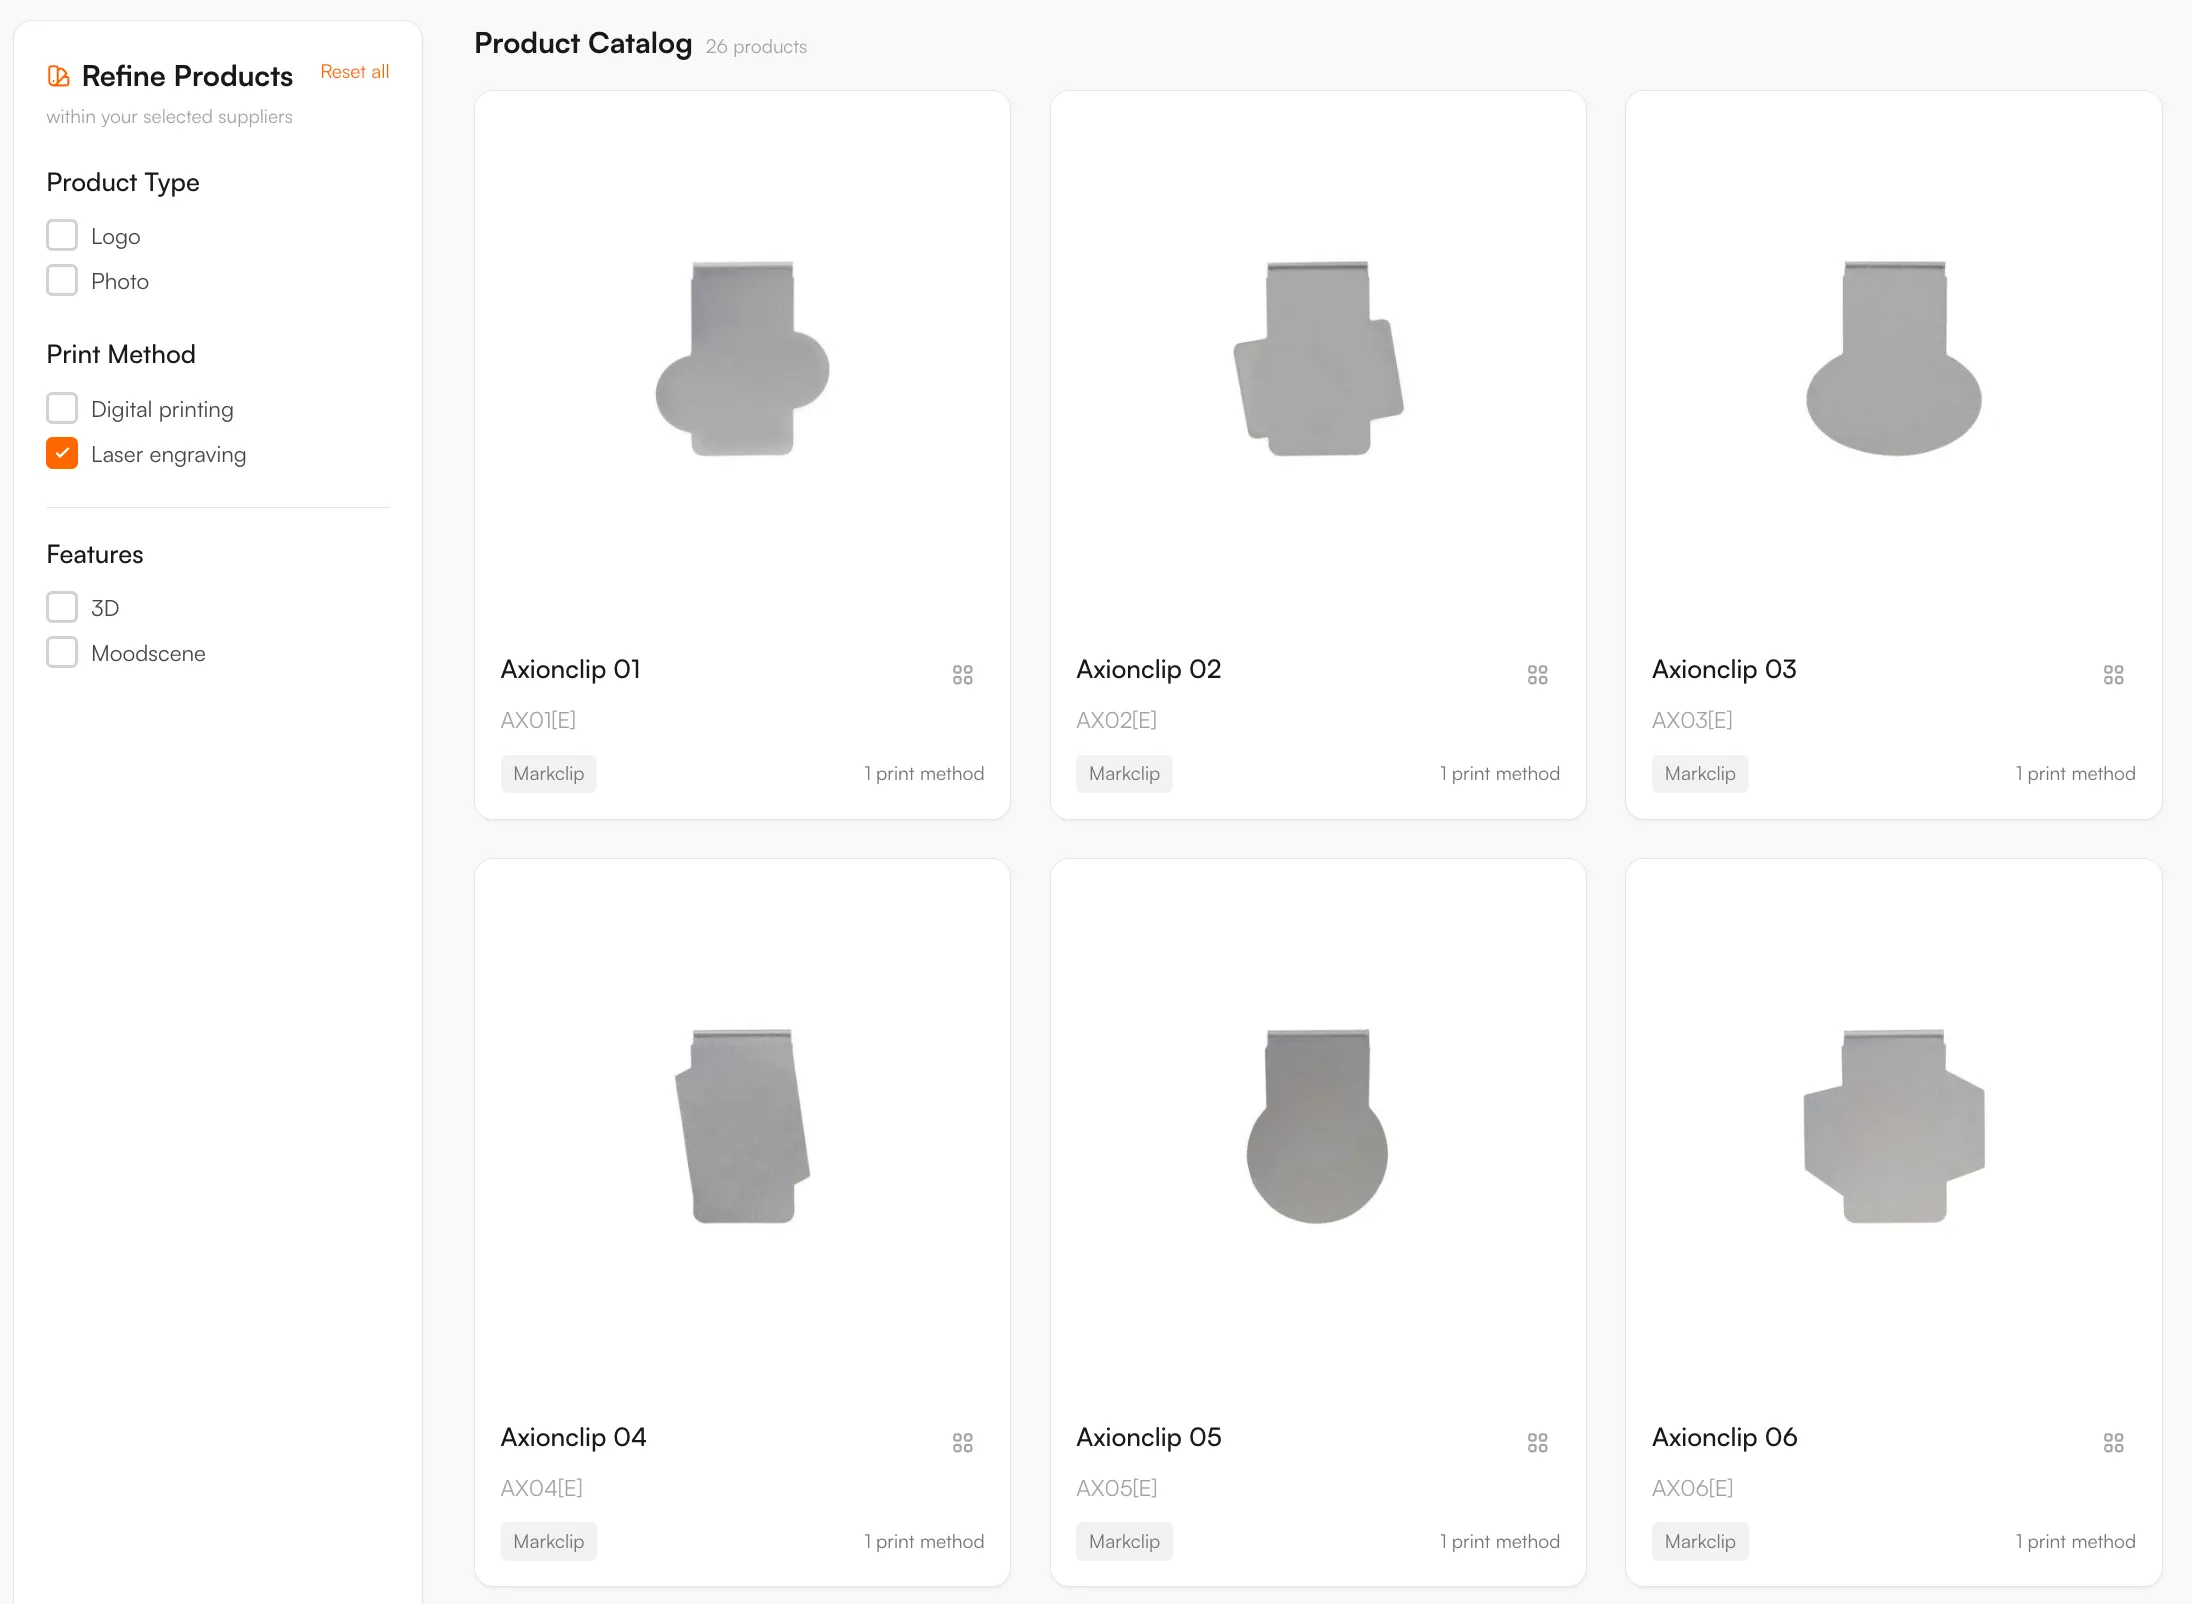
Task: Click '1 print method' on Axionclip 06
Action: pyautogui.click(x=2076, y=1542)
